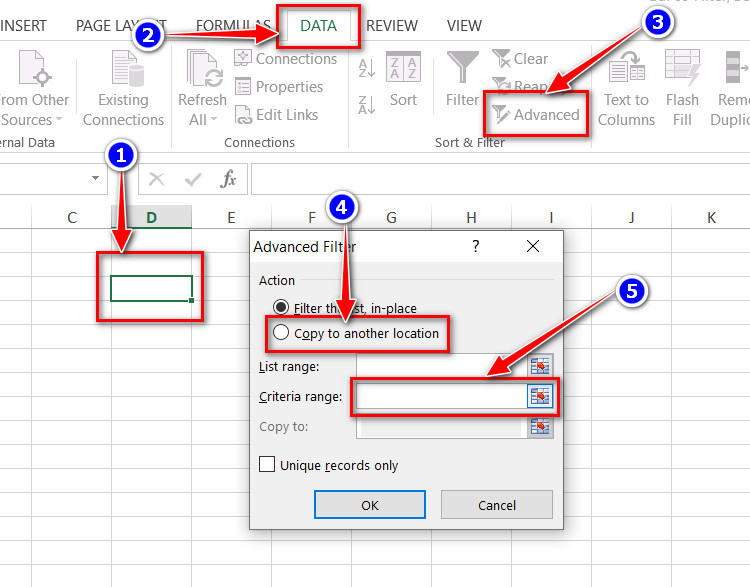The width and height of the screenshot is (750, 587).
Task: Click the Copy to input field
Action: [442, 426]
